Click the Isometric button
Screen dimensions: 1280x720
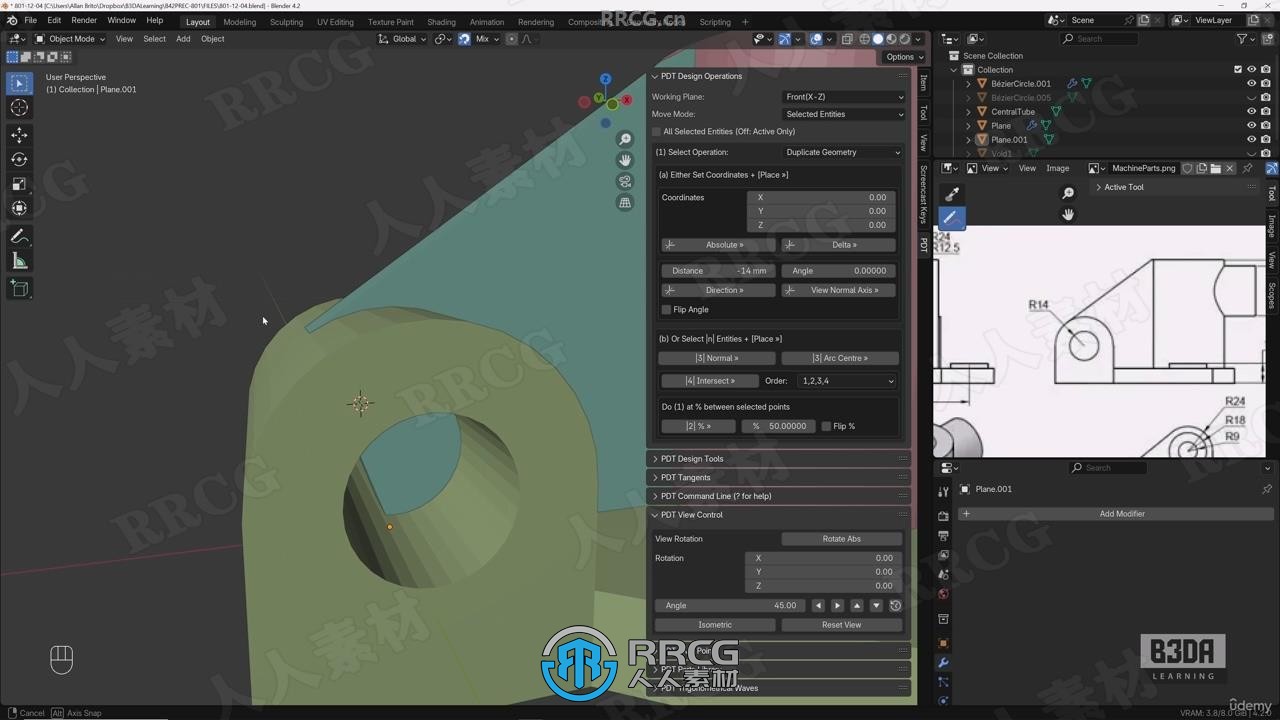pos(715,625)
